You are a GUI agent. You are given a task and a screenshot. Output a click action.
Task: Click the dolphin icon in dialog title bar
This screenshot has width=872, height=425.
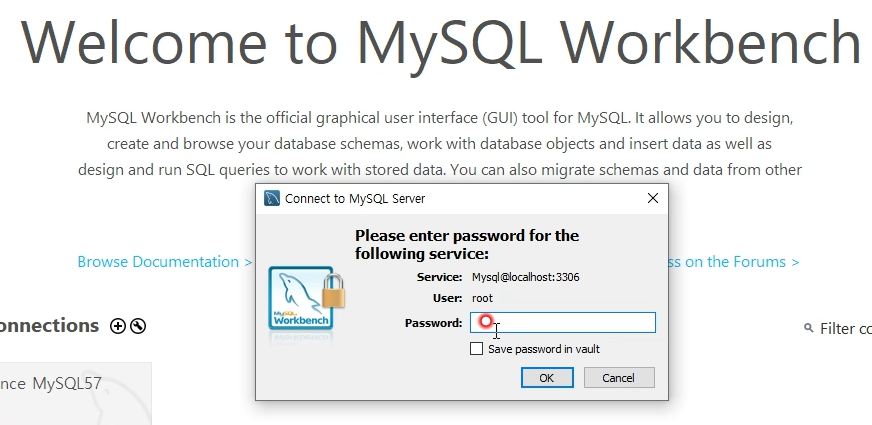[272, 198]
